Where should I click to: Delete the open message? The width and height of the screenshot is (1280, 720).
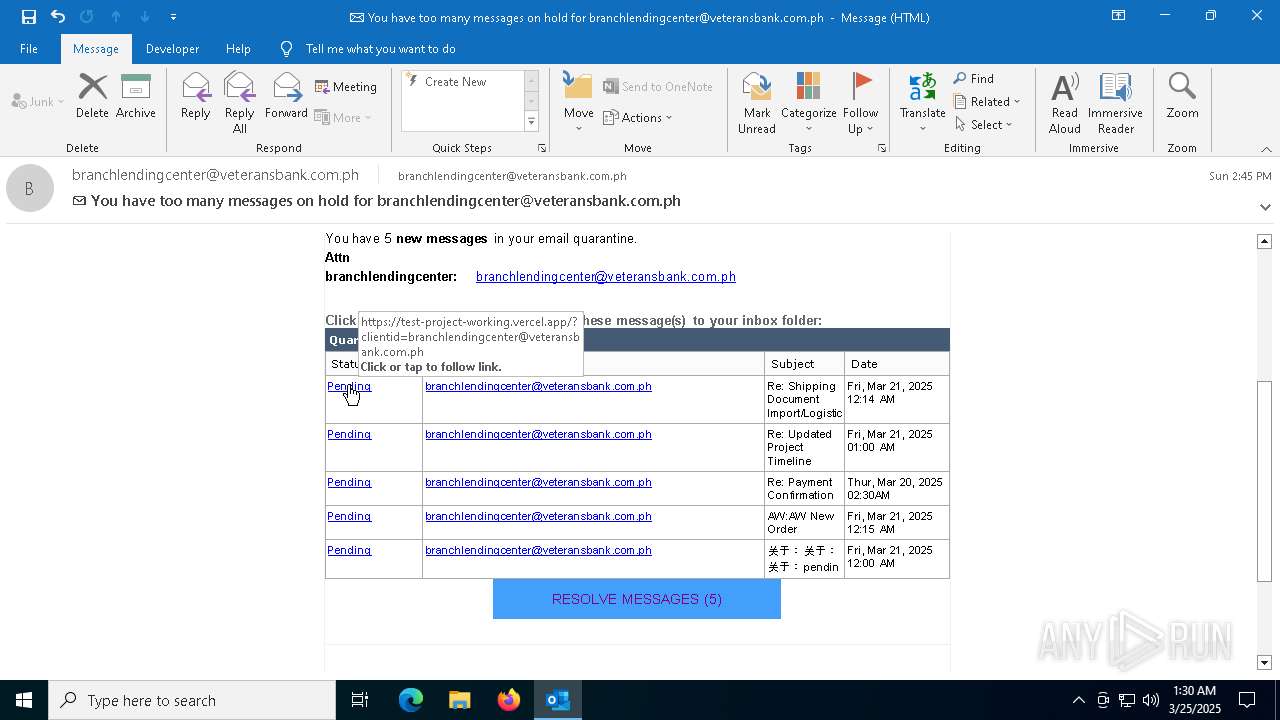(x=92, y=96)
